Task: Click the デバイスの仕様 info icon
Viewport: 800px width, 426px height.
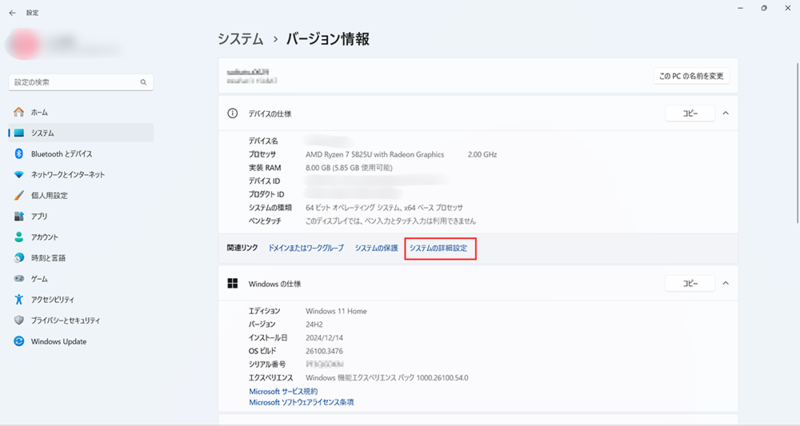Action: coord(232,113)
